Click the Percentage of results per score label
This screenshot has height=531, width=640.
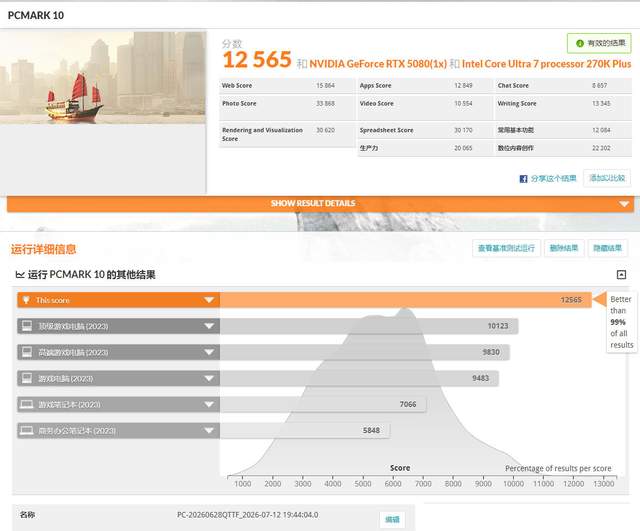(x=558, y=468)
